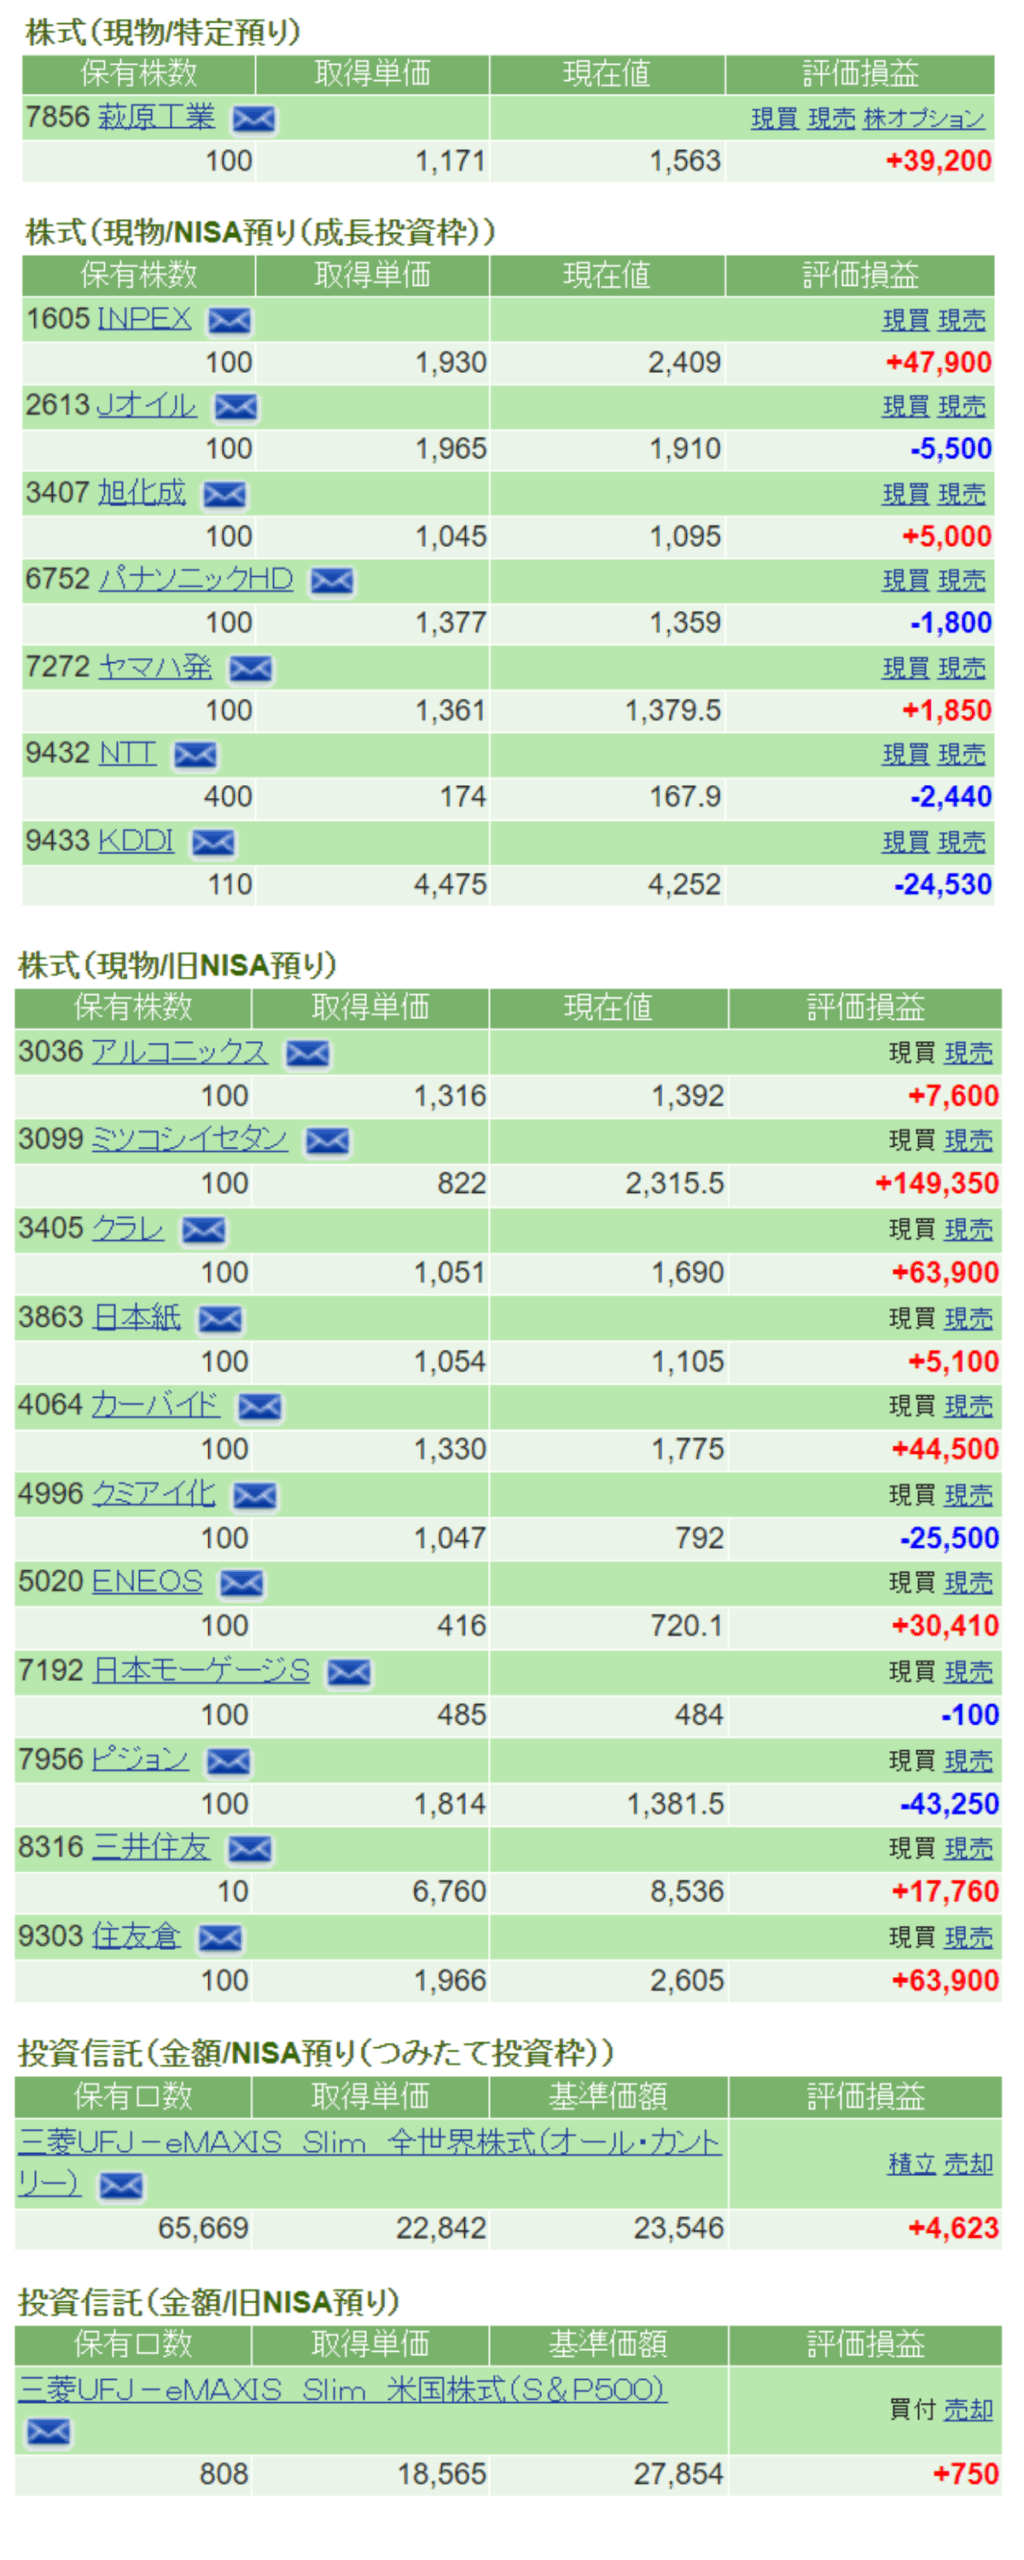Open the 旭化成 stock name link
The height and width of the screenshot is (2560, 1024).
pyautogui.click(x=142, y=492)
